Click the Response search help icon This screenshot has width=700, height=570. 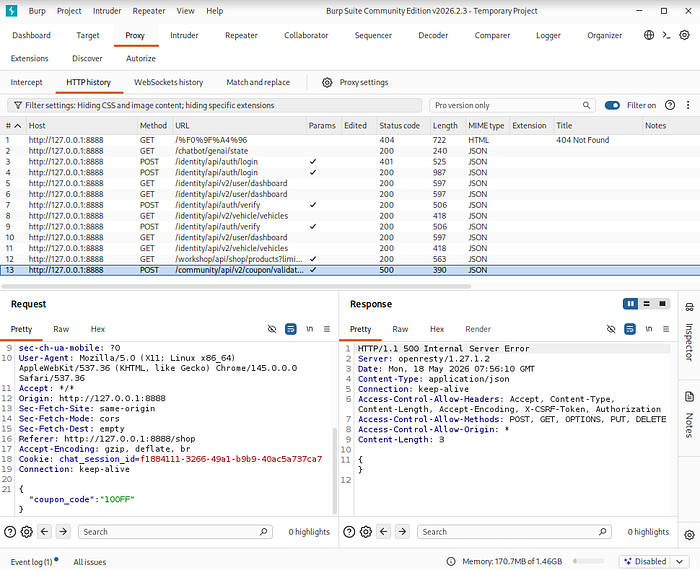[349, 532]
